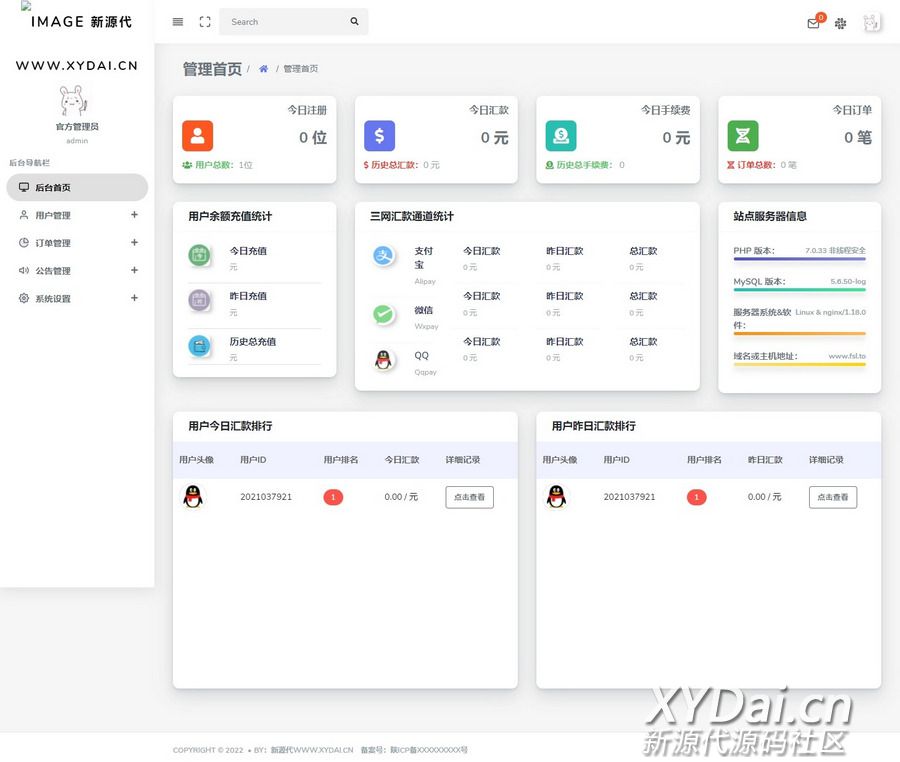Click the www.fsl.to host address value
Screen dimensions: 900x762
click(847, 356)
